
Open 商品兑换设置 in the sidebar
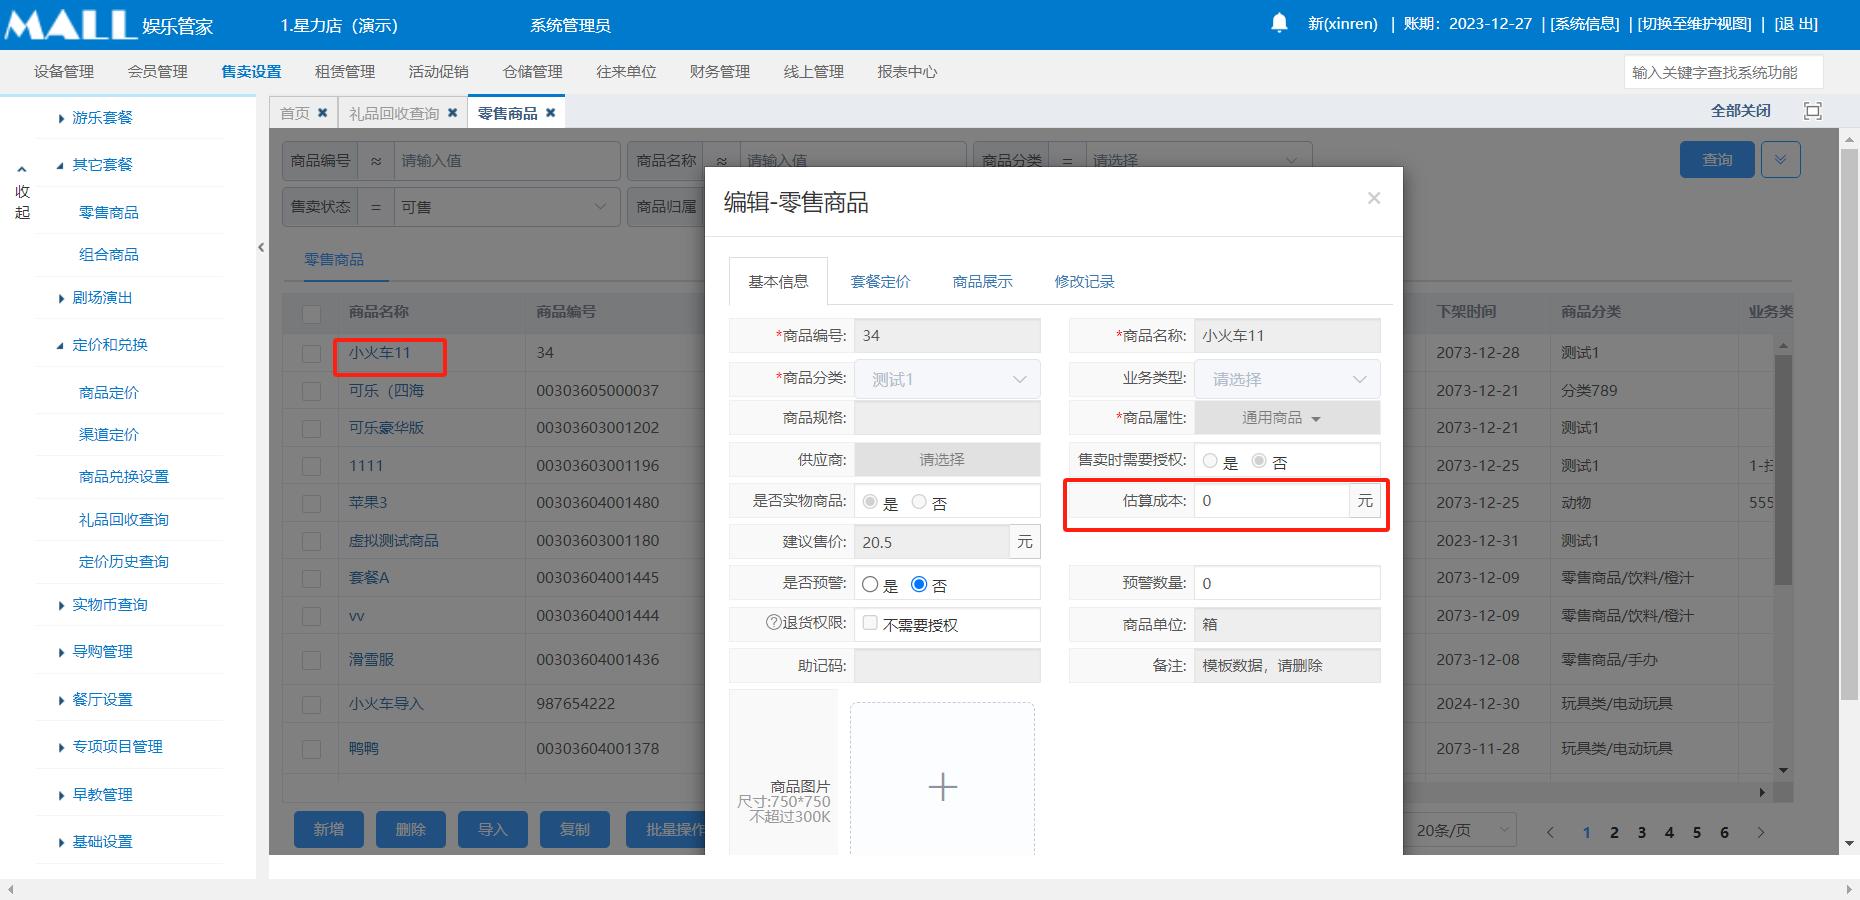point(124,477)
